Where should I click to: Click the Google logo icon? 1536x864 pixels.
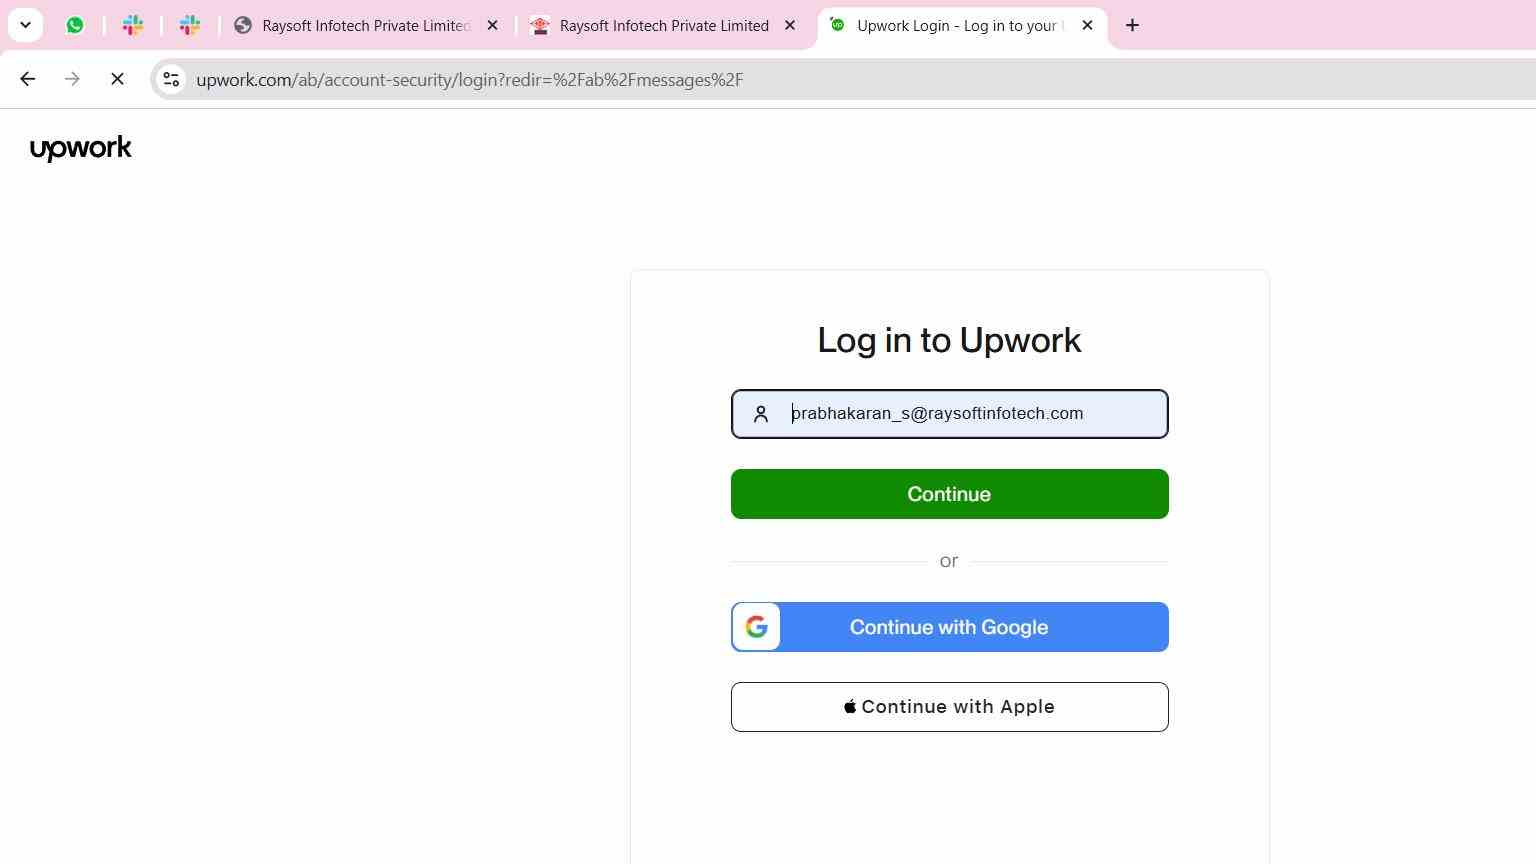[757, 627]
